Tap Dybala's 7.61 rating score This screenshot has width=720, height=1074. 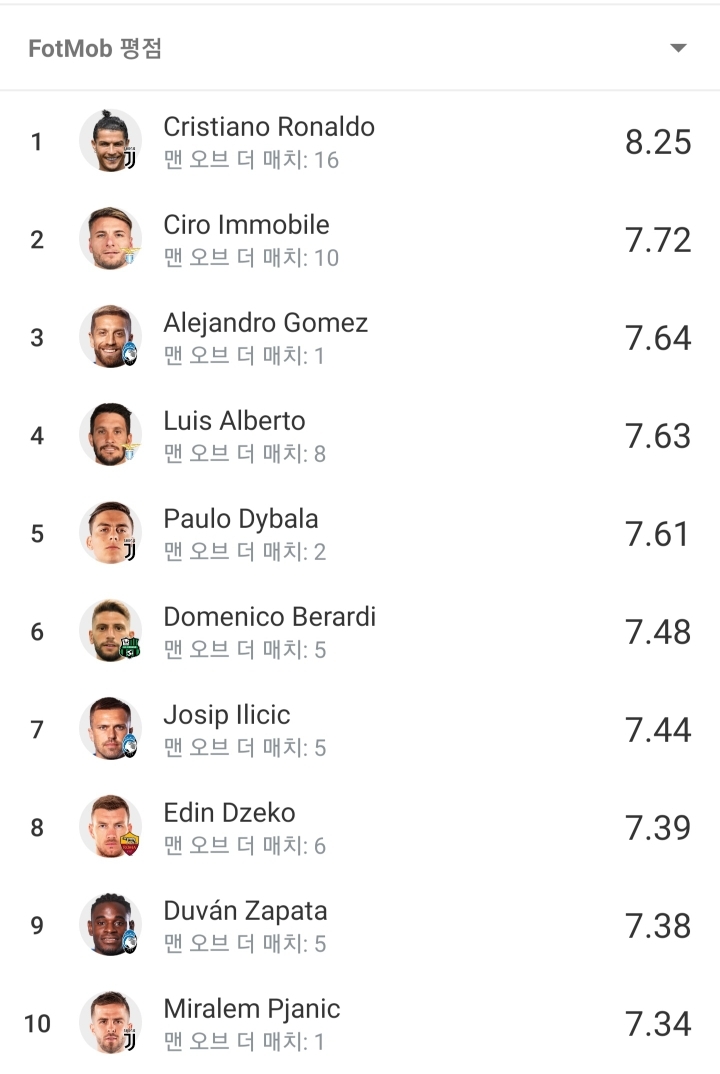[x=658, y=534]
